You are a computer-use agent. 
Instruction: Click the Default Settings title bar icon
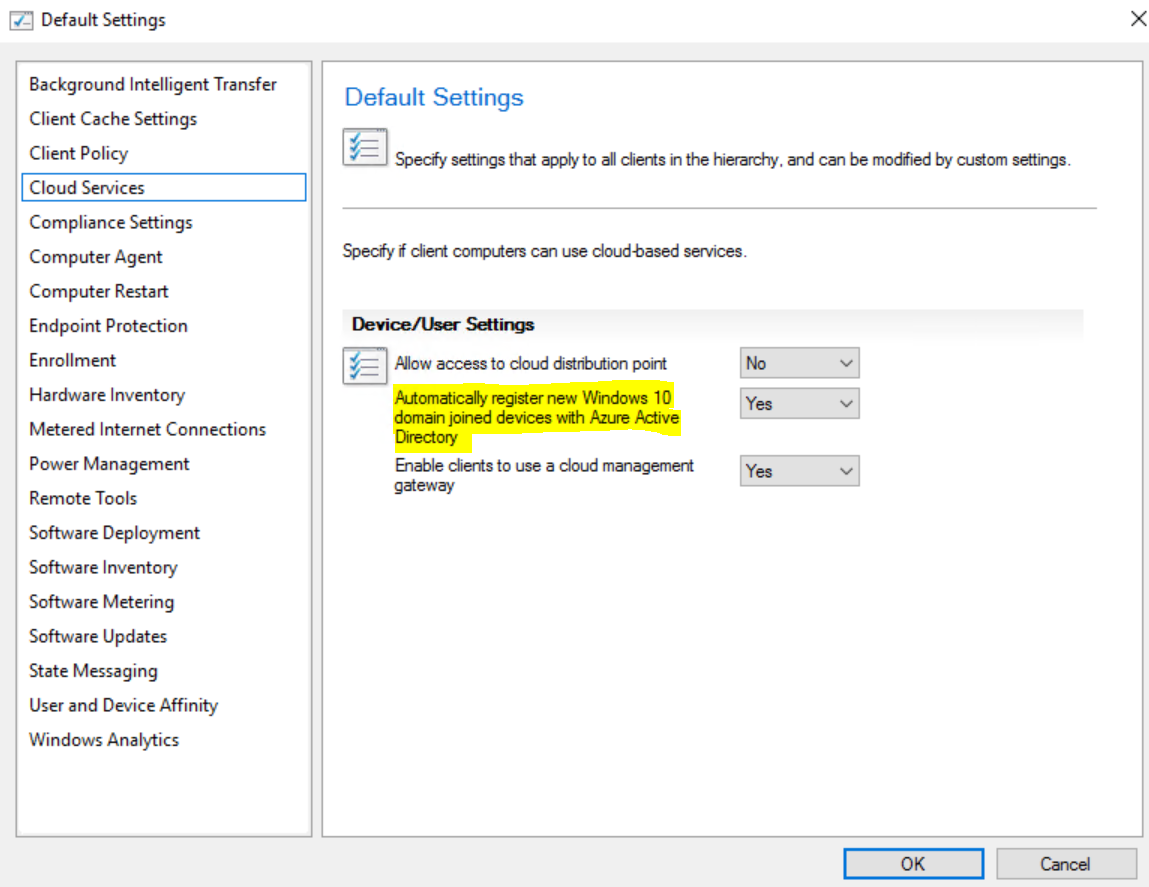21,20
